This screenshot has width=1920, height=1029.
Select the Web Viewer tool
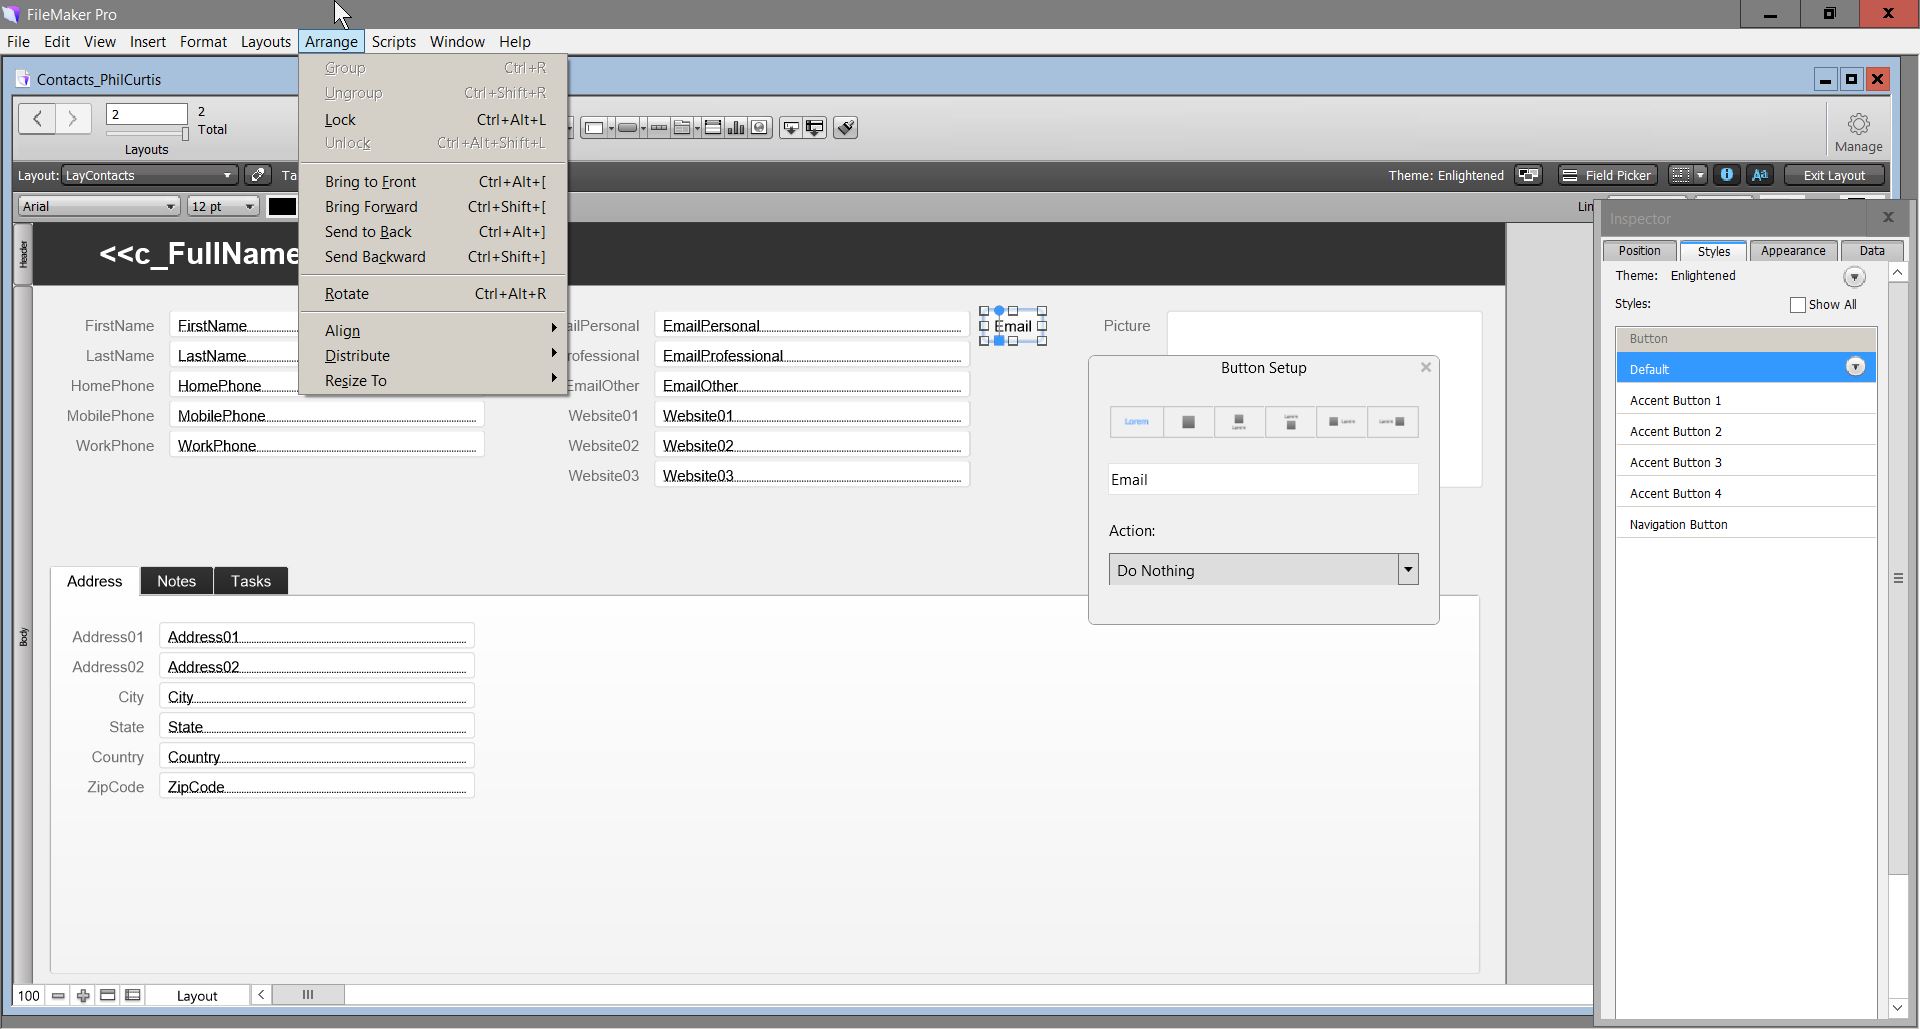pyautogui.click(x=760, y=127)
